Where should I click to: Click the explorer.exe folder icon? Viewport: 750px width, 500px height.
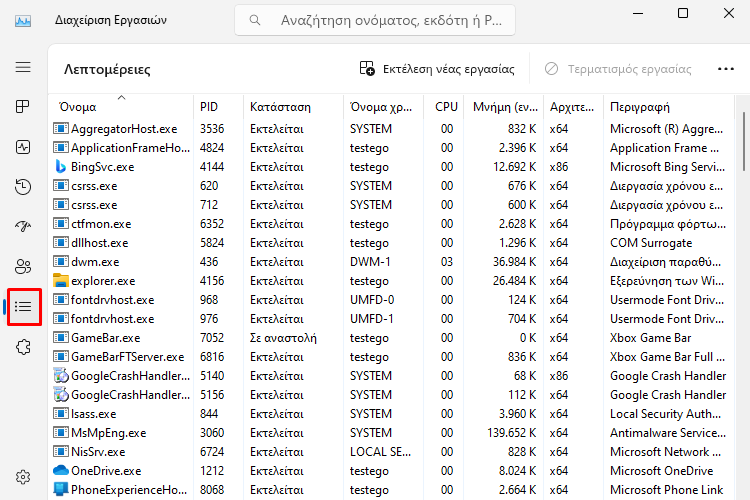[61, 280]
